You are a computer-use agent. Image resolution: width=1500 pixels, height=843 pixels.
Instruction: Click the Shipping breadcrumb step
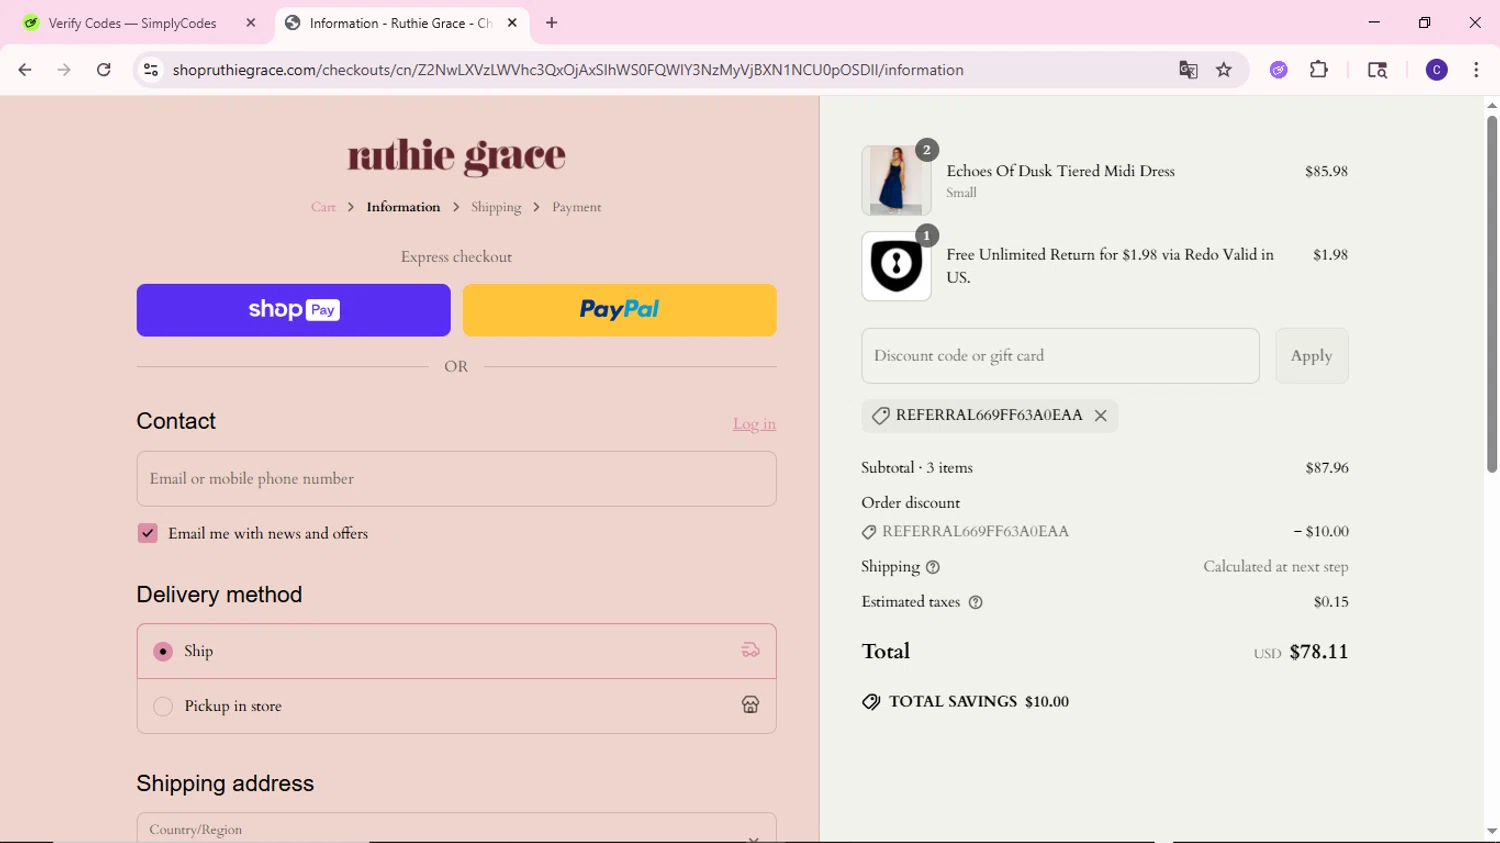tap(496, 207)
